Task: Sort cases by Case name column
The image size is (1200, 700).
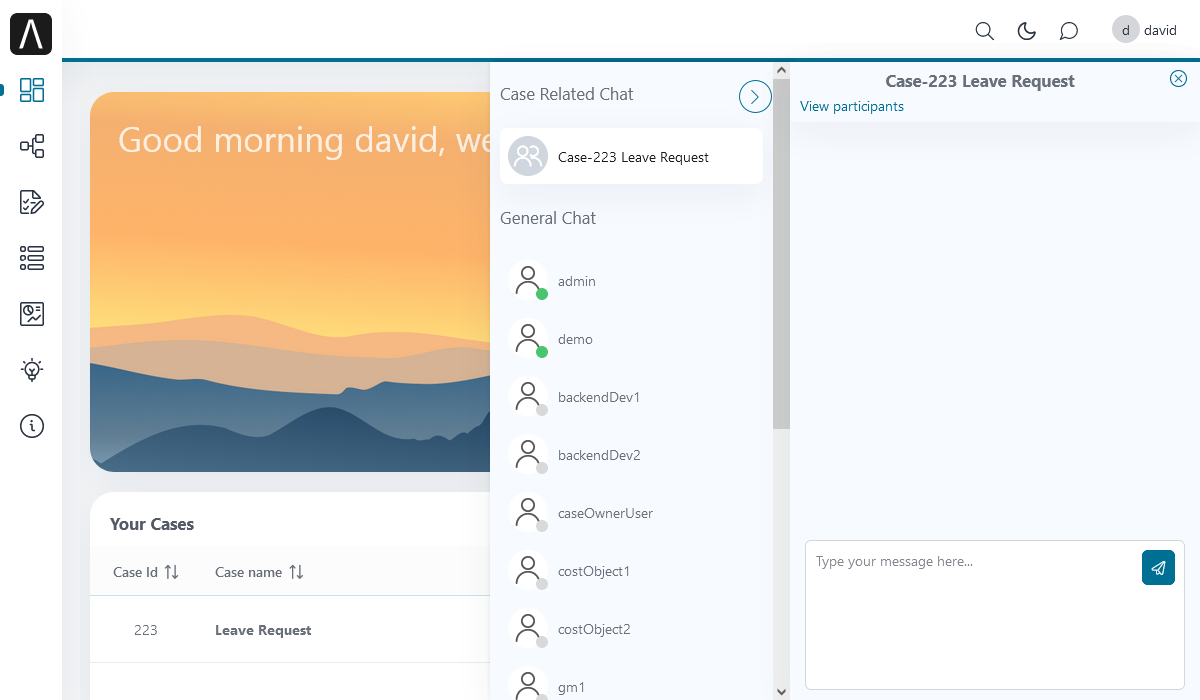Action: click(296, 572)
